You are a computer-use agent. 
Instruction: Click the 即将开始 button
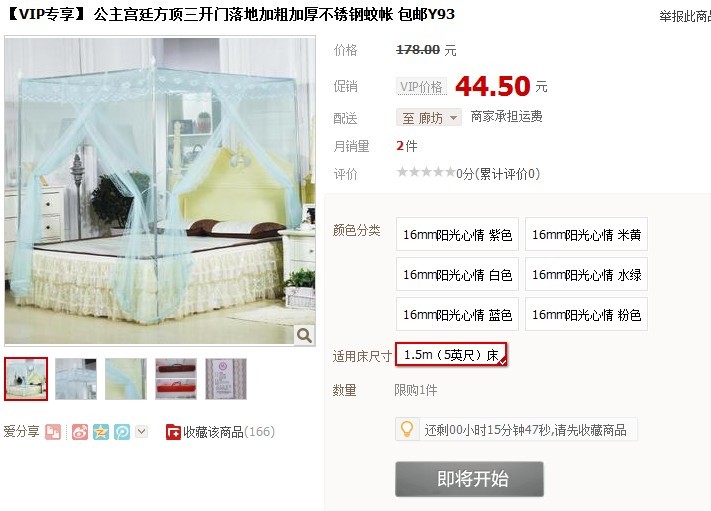click(x=469, y=479)
